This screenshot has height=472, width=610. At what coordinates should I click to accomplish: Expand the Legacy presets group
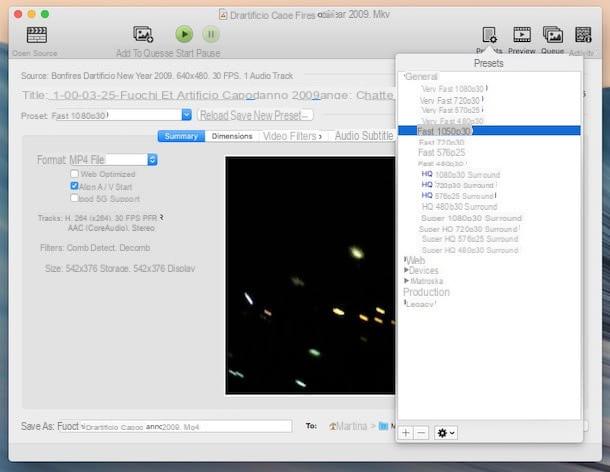click(405, 302)
